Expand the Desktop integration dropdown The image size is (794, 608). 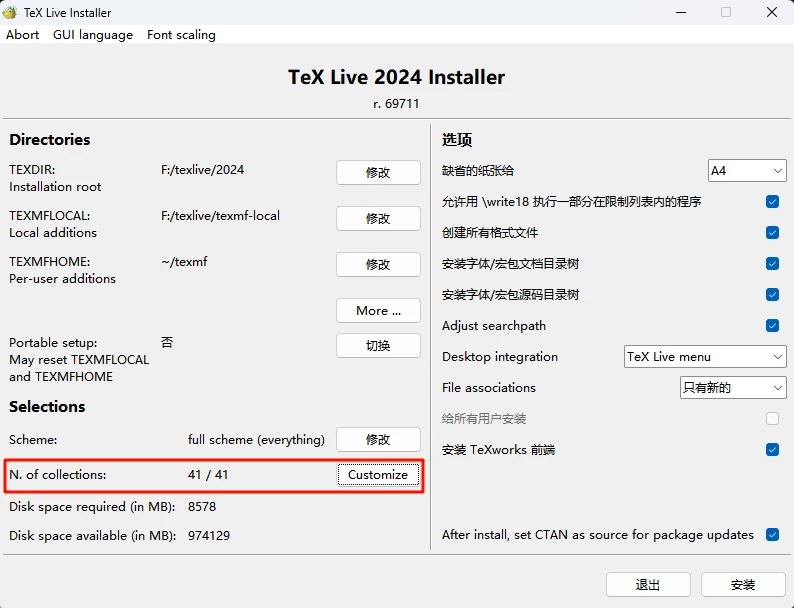pyautogui.click(x=705, y=356)
